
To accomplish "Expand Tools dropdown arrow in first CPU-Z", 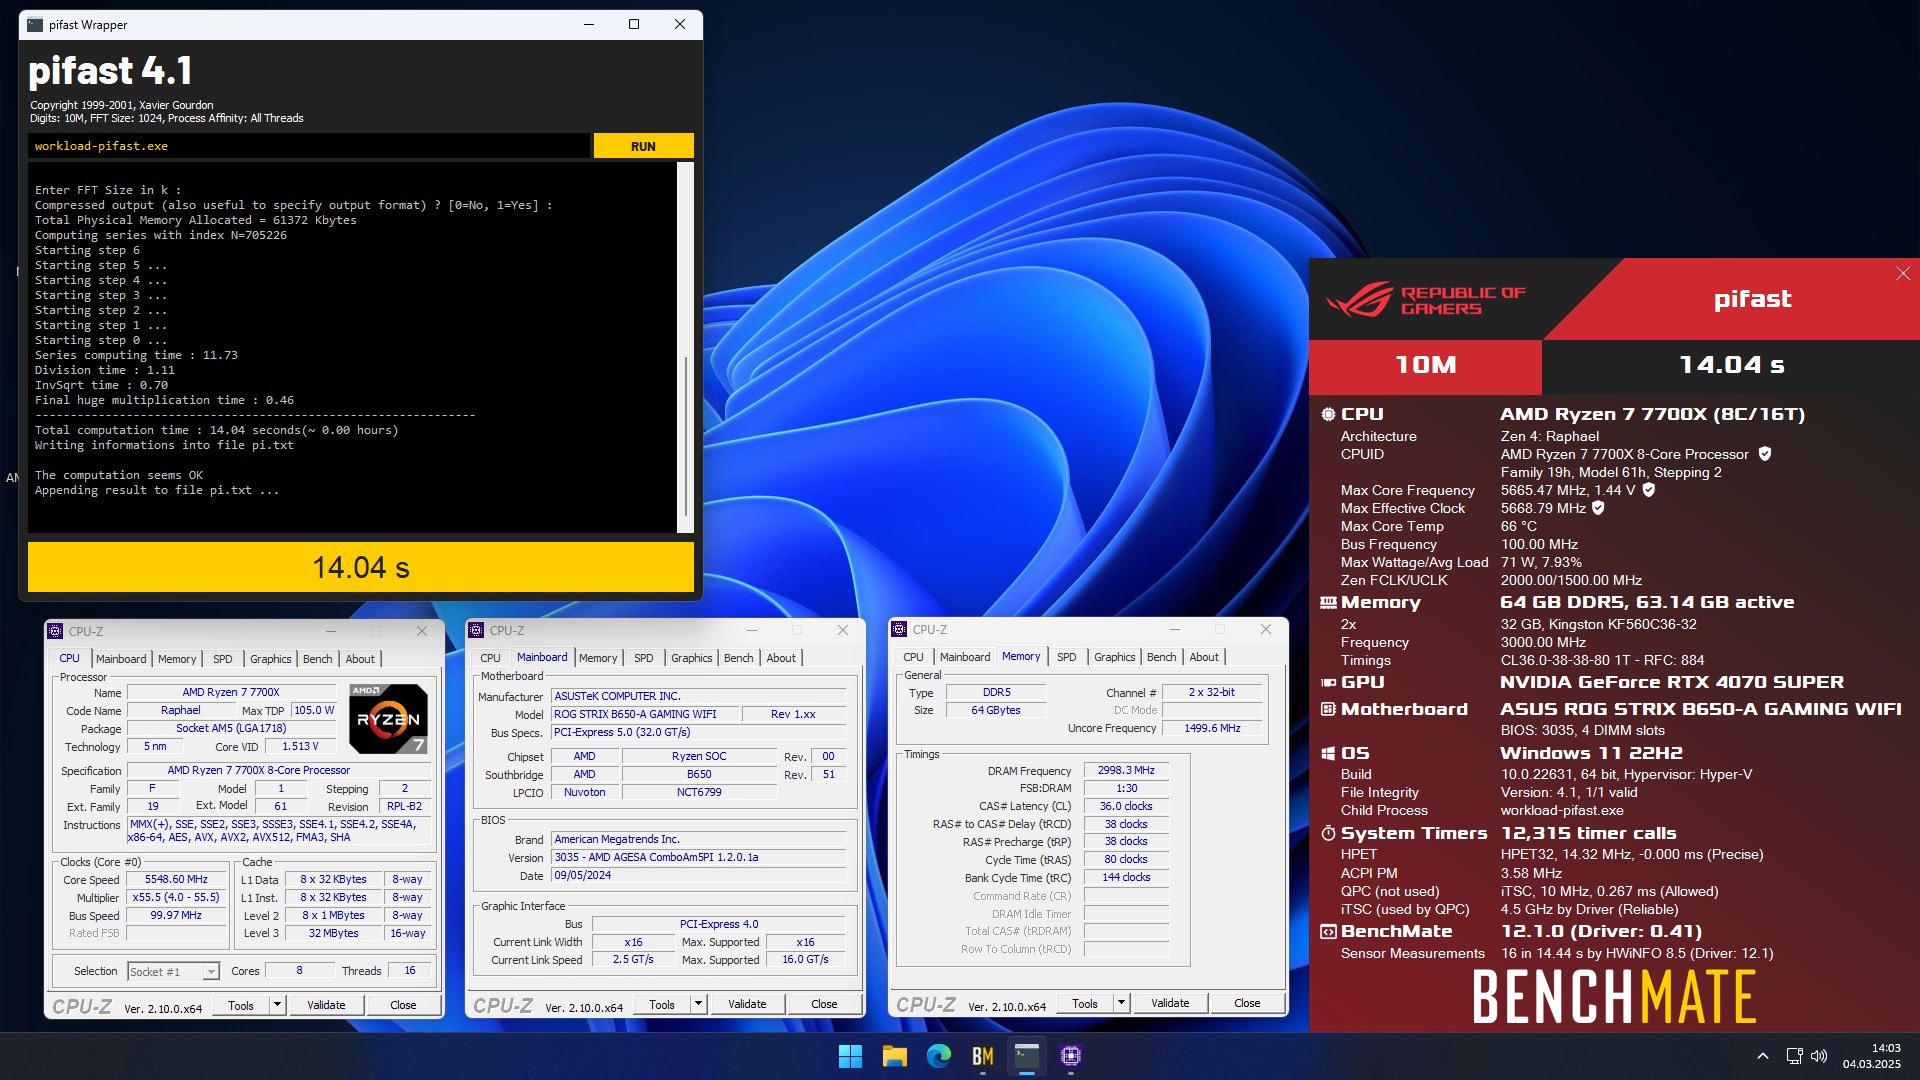I will pos(277,1005).
